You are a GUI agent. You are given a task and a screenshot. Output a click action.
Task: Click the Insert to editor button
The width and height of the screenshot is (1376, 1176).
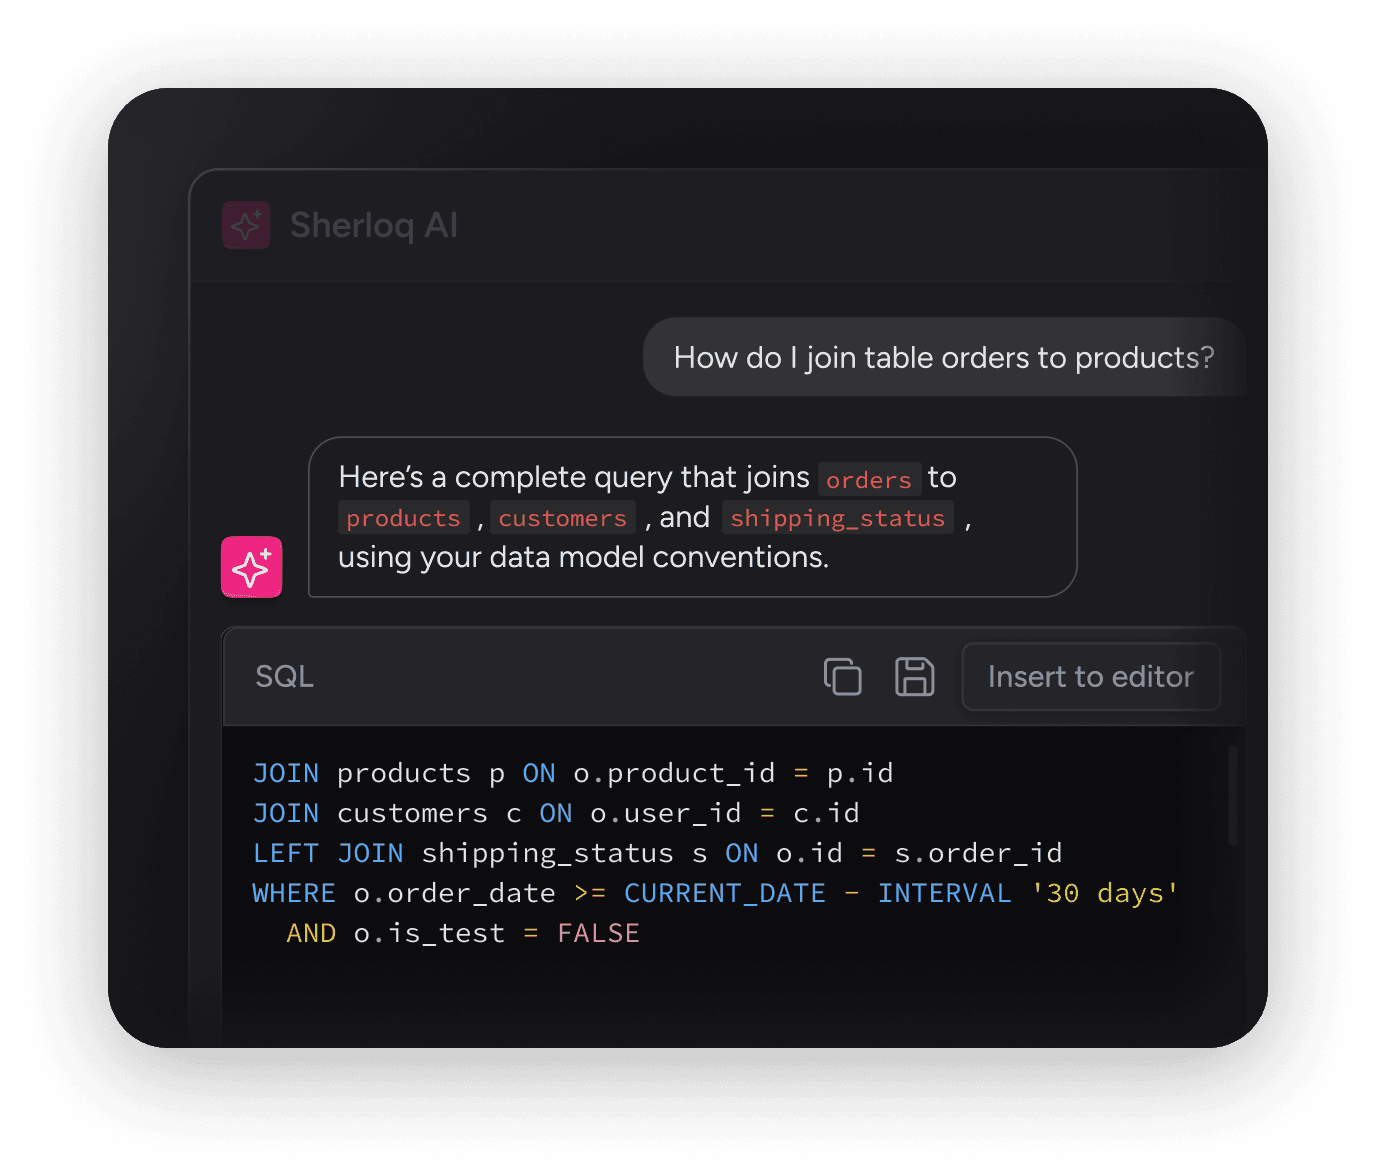[1091, 677]
